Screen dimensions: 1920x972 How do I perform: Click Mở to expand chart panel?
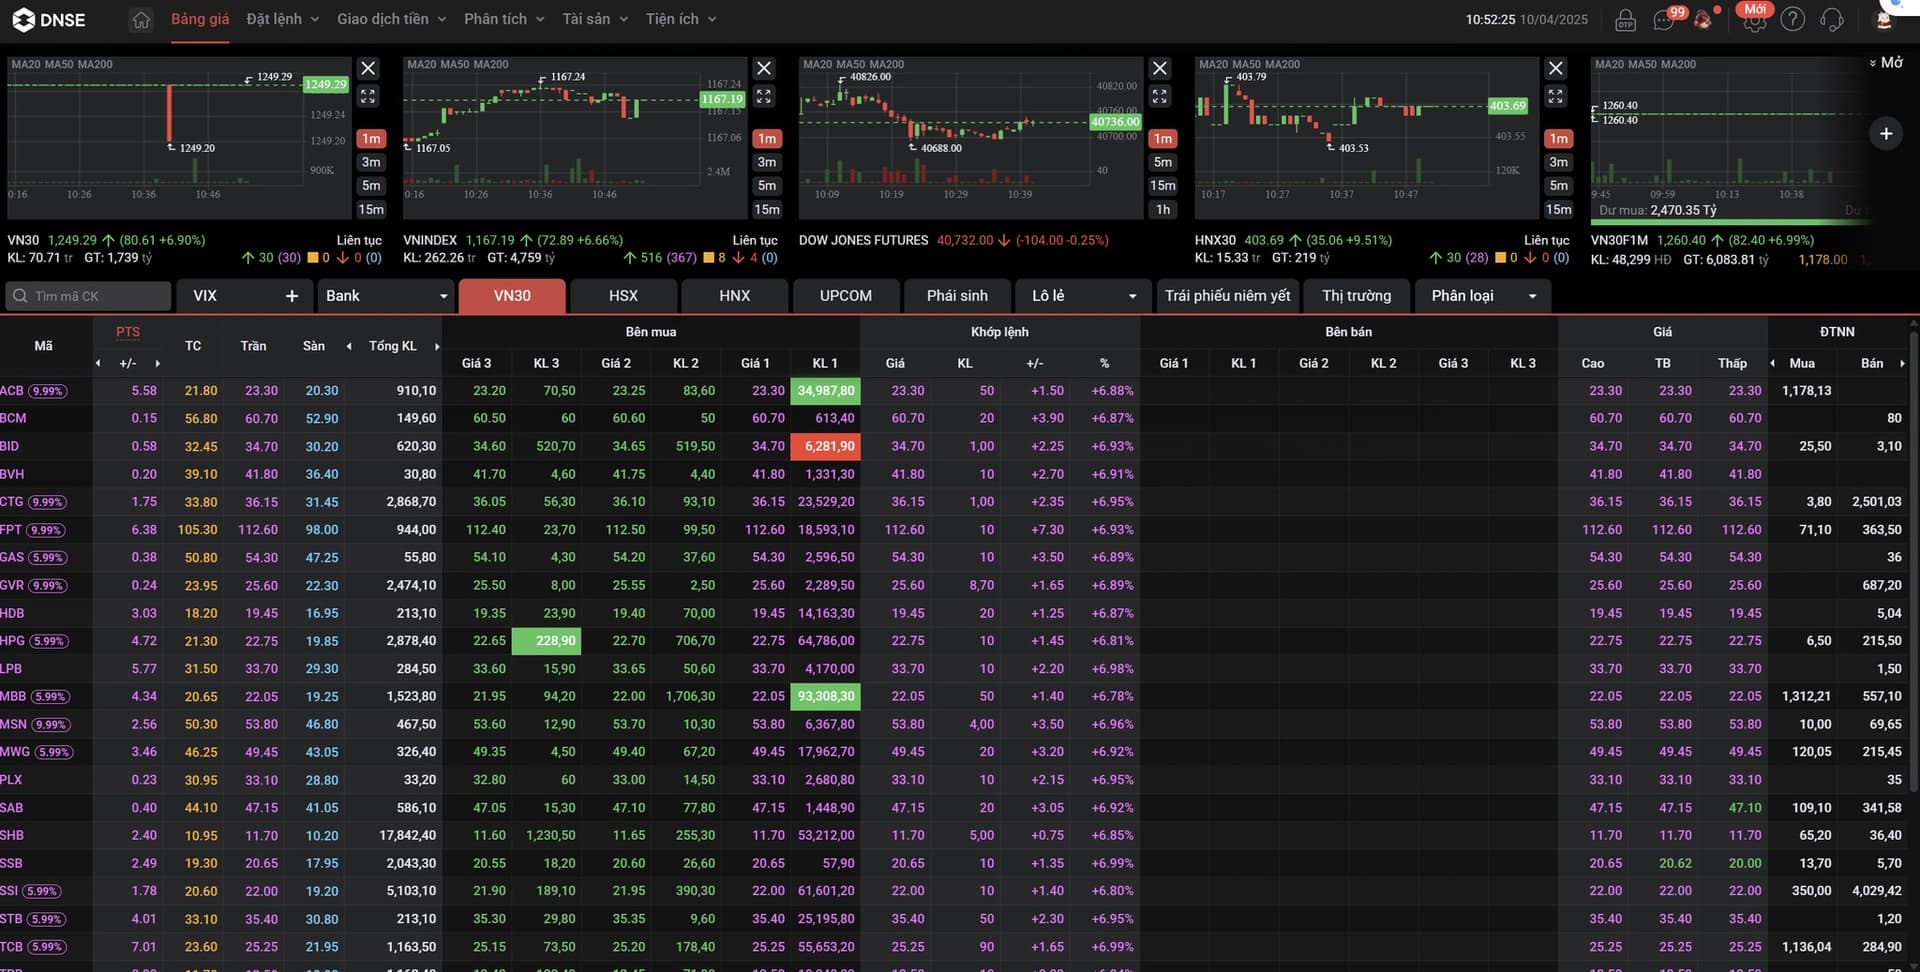(x=1886, y=62)
